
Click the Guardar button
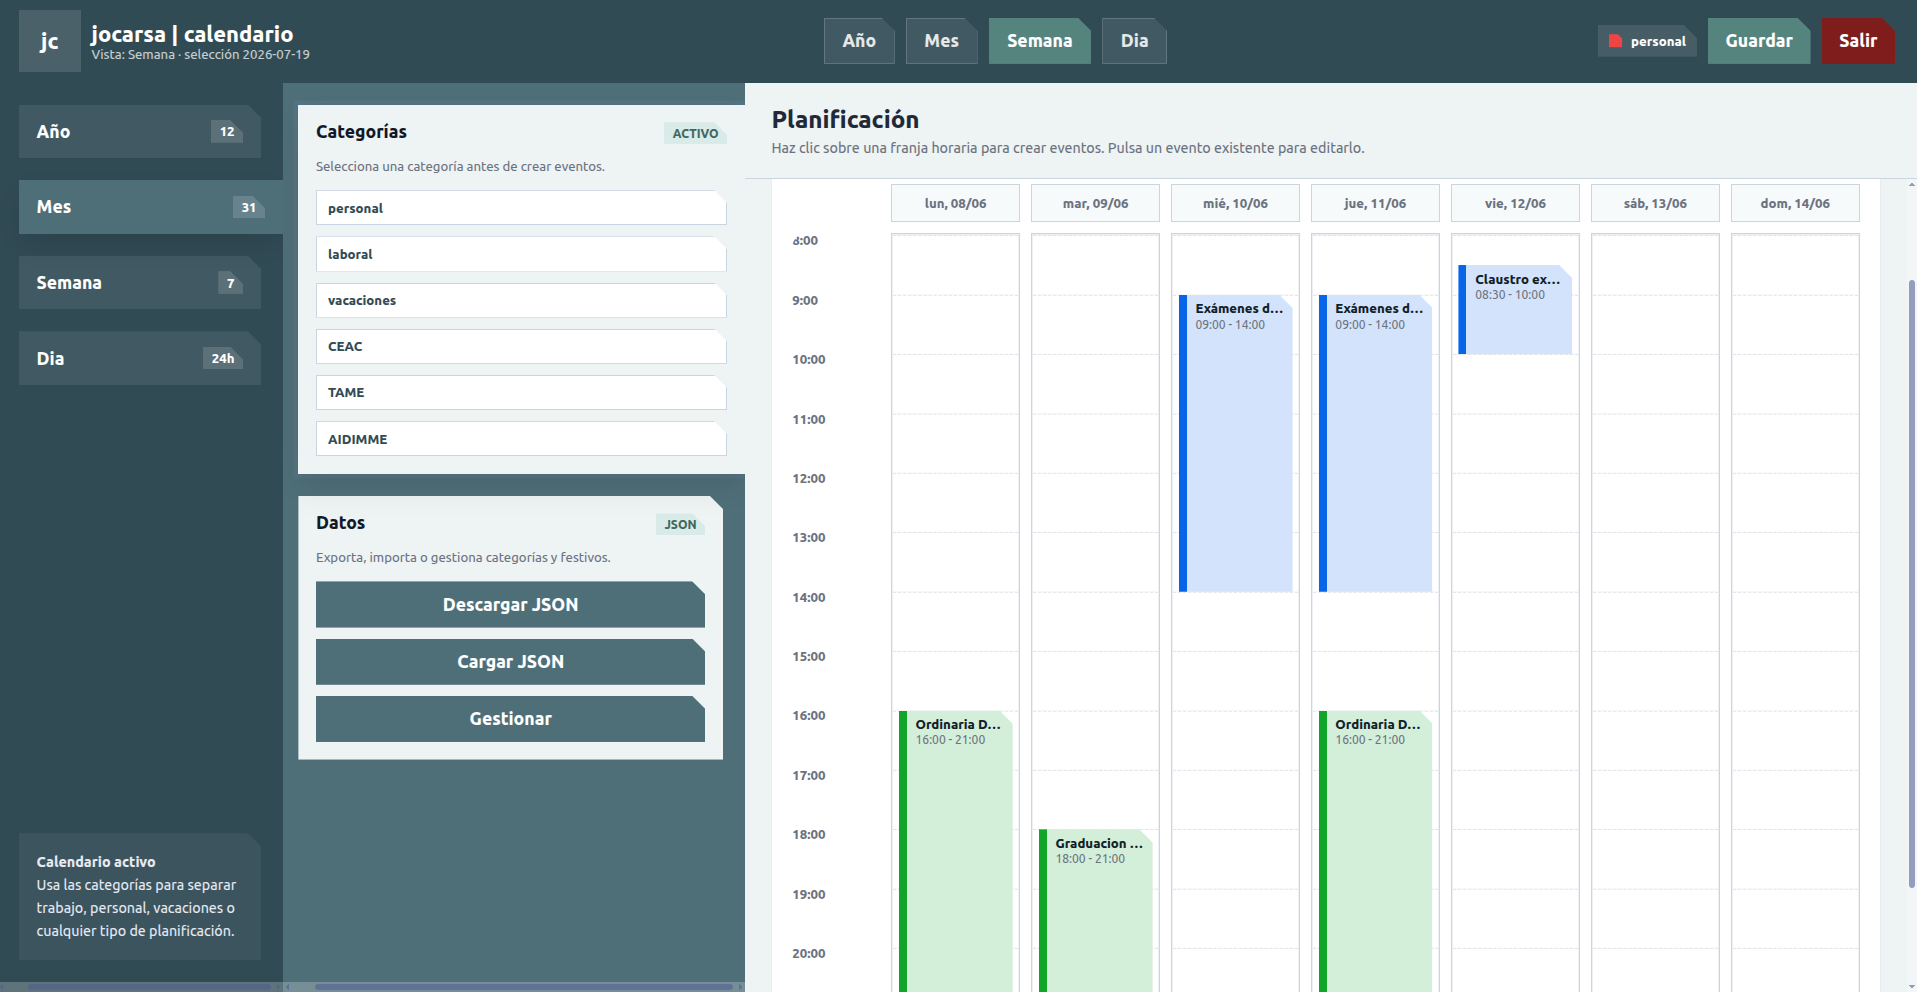click(1758, 41)
